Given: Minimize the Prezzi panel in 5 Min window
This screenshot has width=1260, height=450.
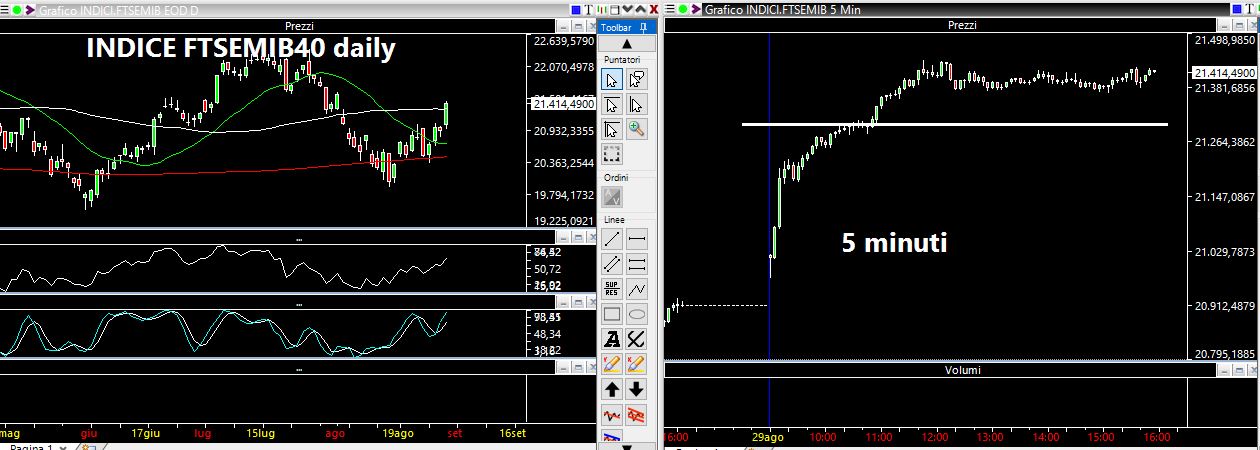Looking at the screenshot, I should click(x=1222, y=26).
